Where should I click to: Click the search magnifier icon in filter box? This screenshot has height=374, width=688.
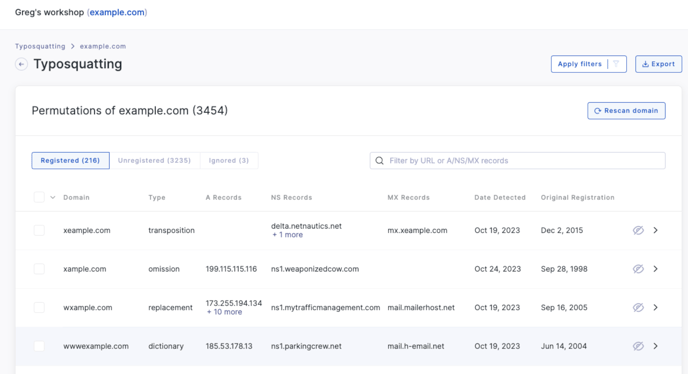tap(380, 161)
